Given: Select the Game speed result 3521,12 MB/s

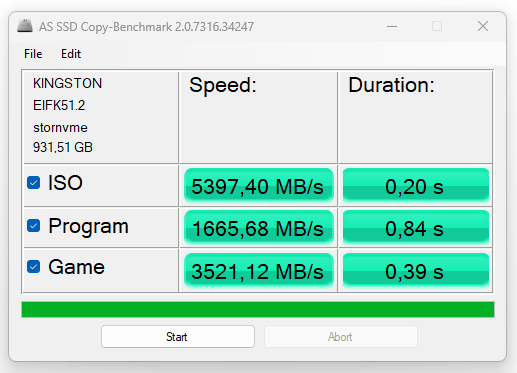Looking at the screenshot, I should coord(259,271).
